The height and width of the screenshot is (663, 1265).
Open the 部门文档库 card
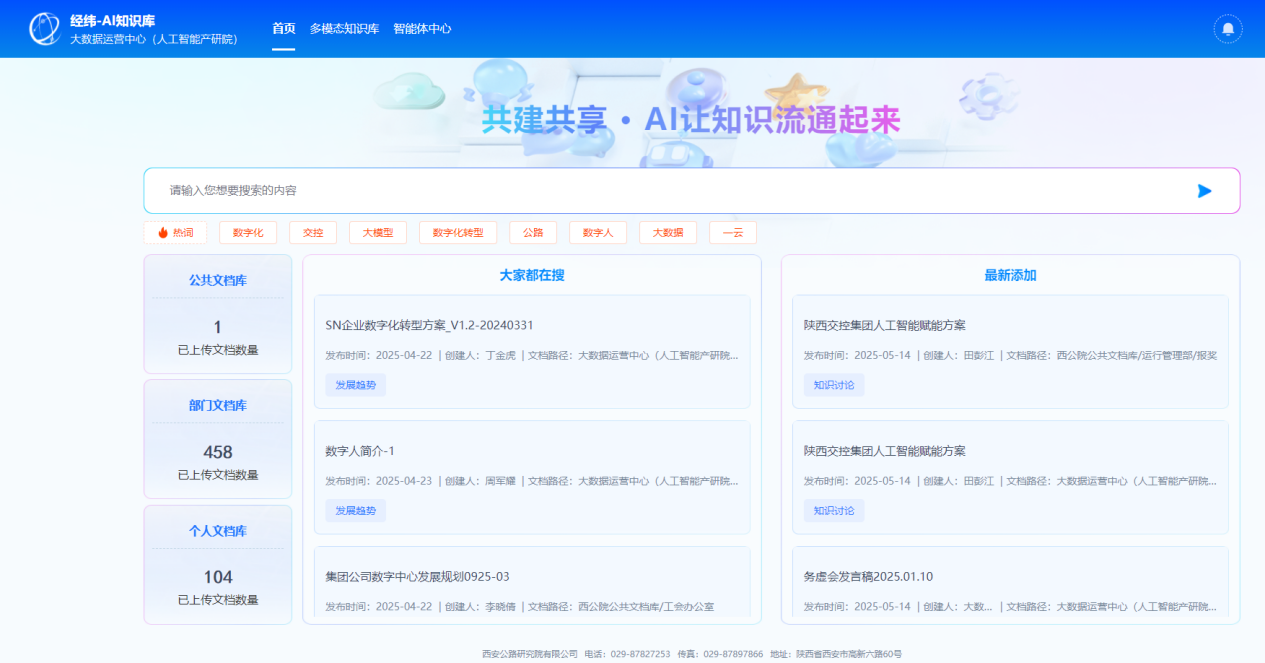coord(218,439)
